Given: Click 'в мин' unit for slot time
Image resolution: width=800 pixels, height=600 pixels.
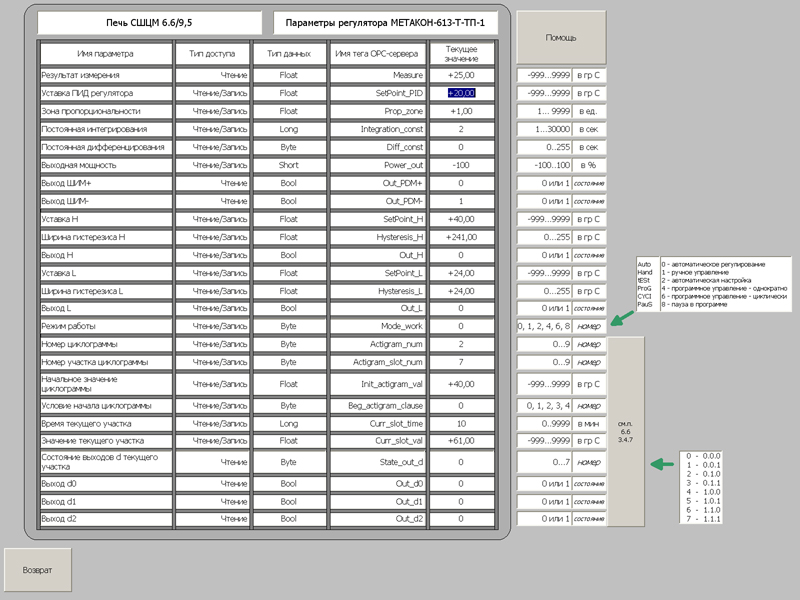Looking at the screenshot, I should click(x=589, y=423).
